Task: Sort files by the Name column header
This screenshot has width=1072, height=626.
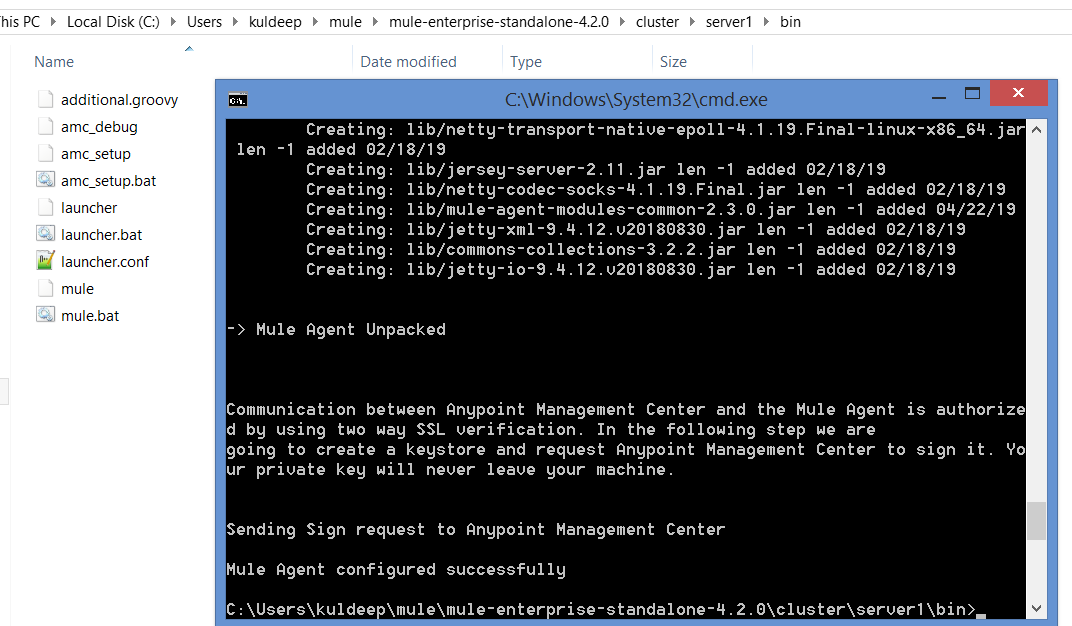Action: click(x=54, y=62)
